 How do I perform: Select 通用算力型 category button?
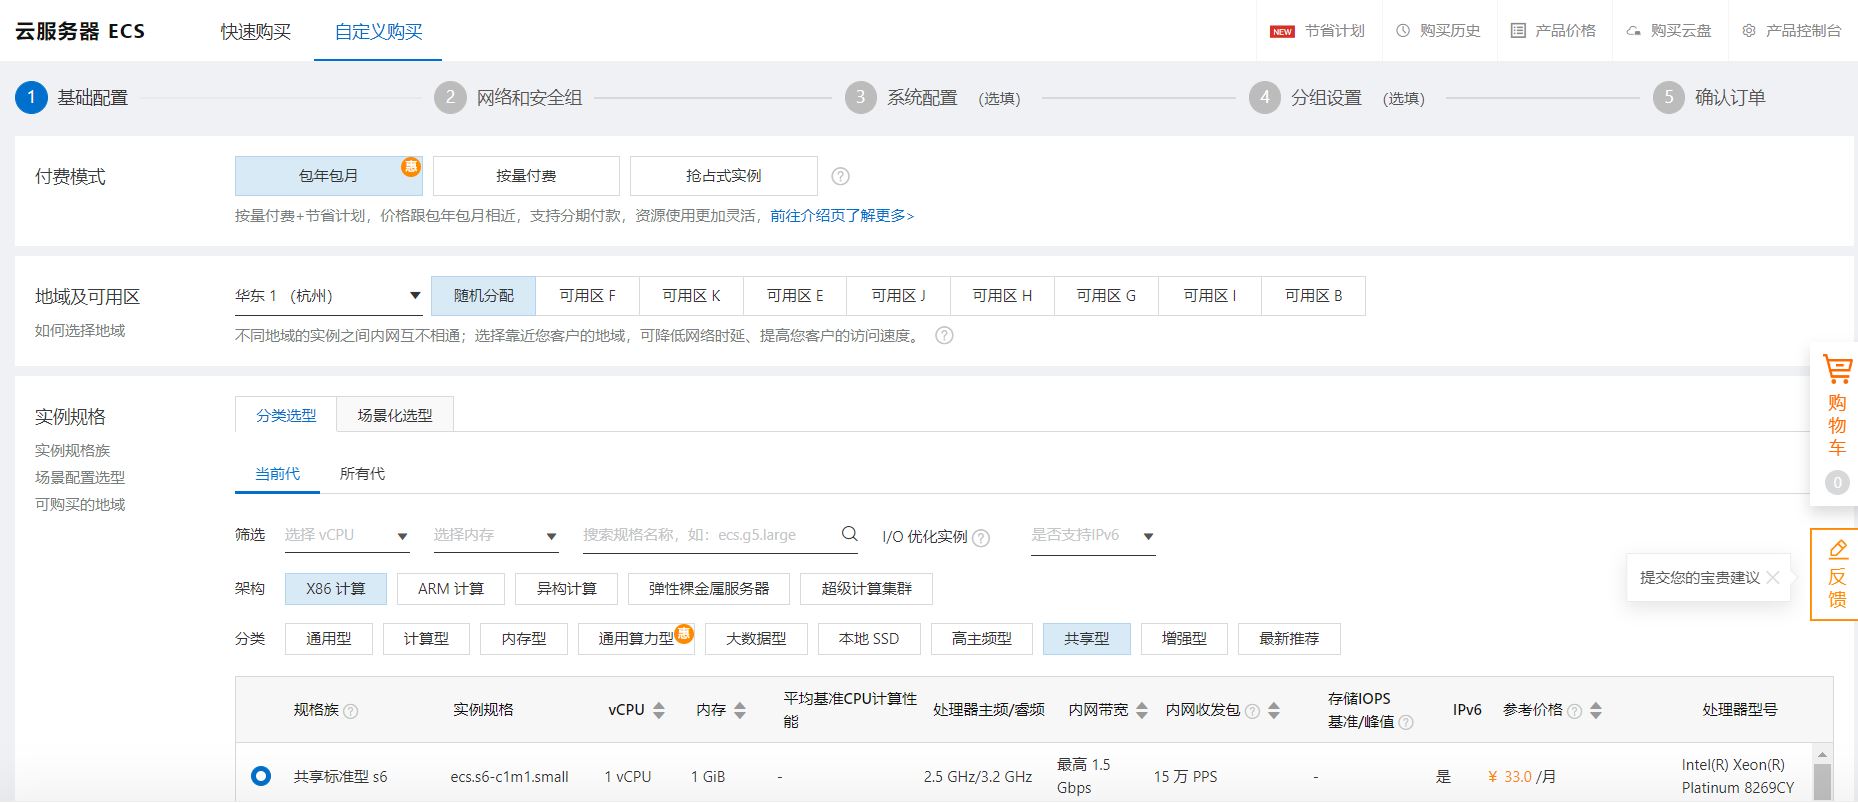[x=636, y=639]
